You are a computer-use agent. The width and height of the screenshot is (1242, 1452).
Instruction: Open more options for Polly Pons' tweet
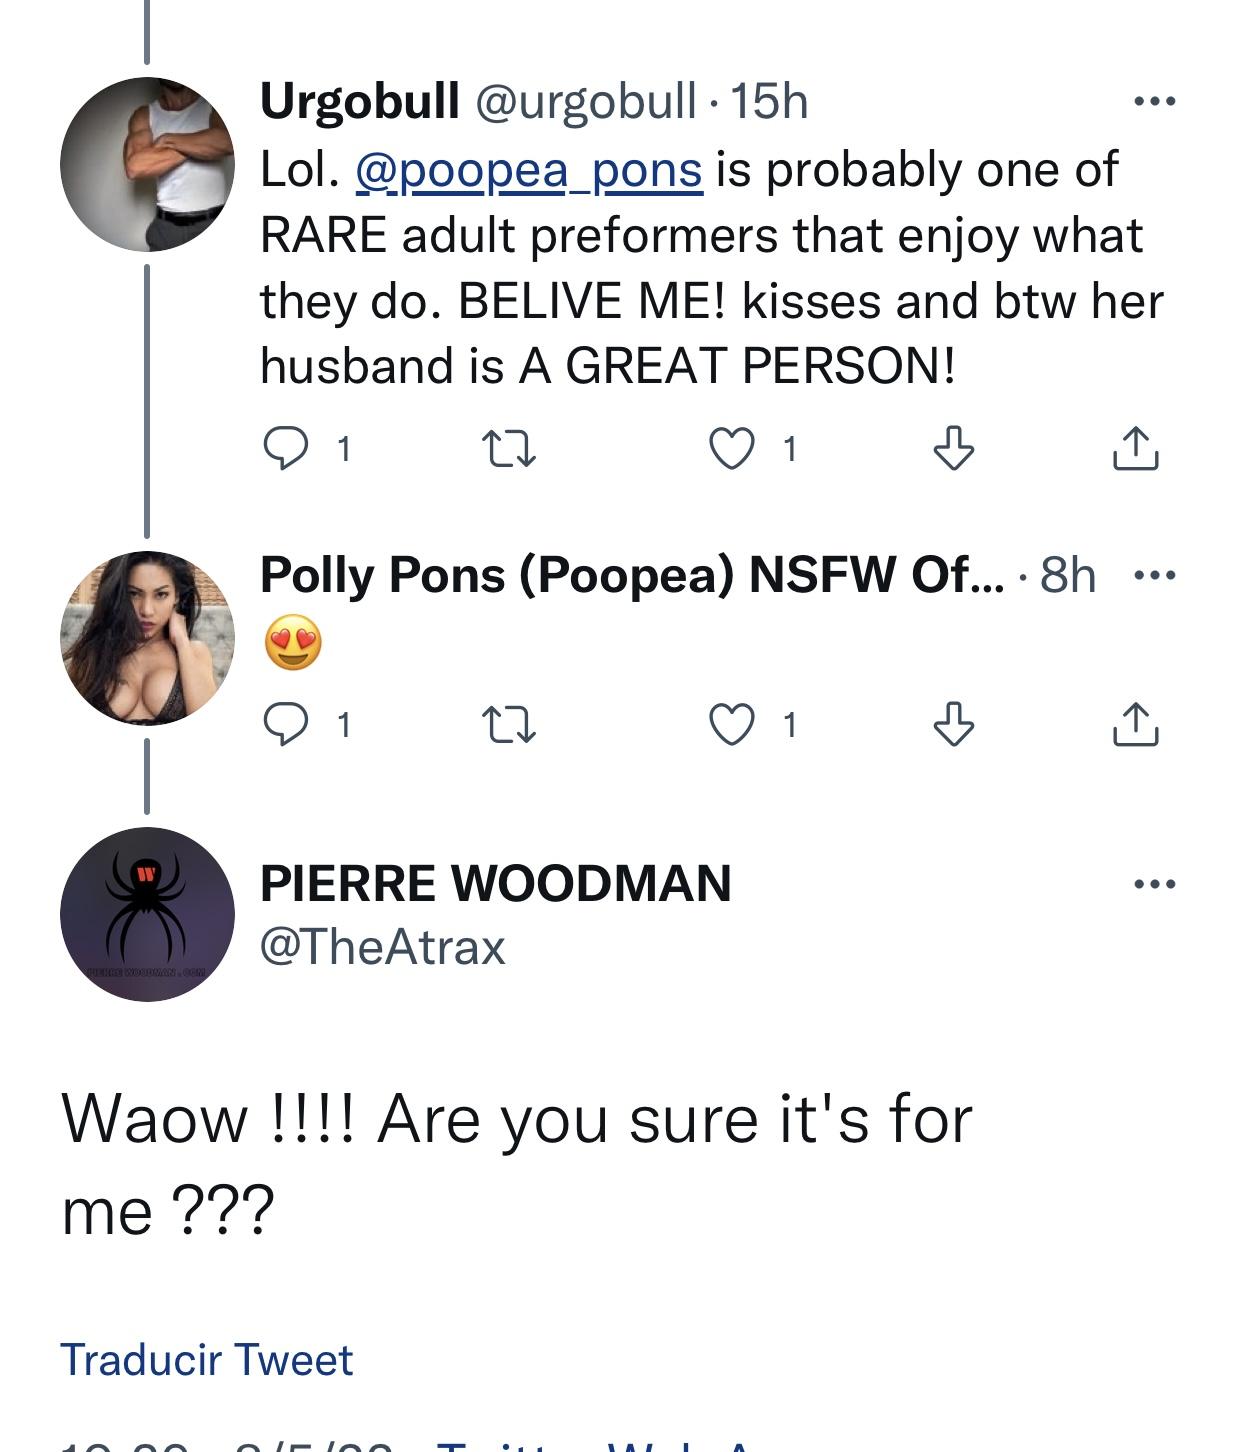coord(1155,576)
